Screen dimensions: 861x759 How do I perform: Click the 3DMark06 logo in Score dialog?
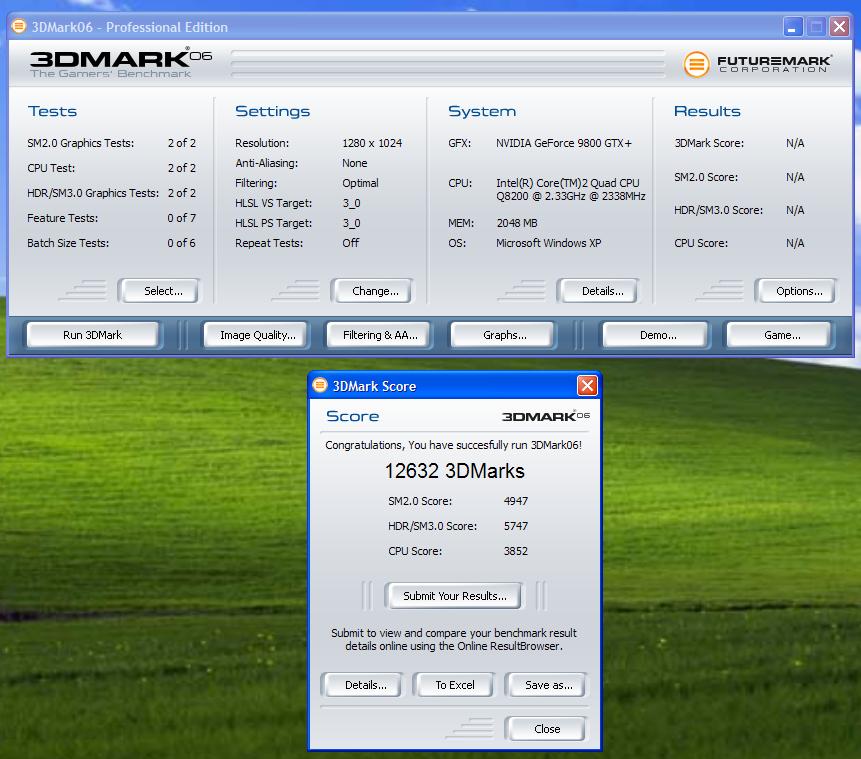[x=546, y=416]
